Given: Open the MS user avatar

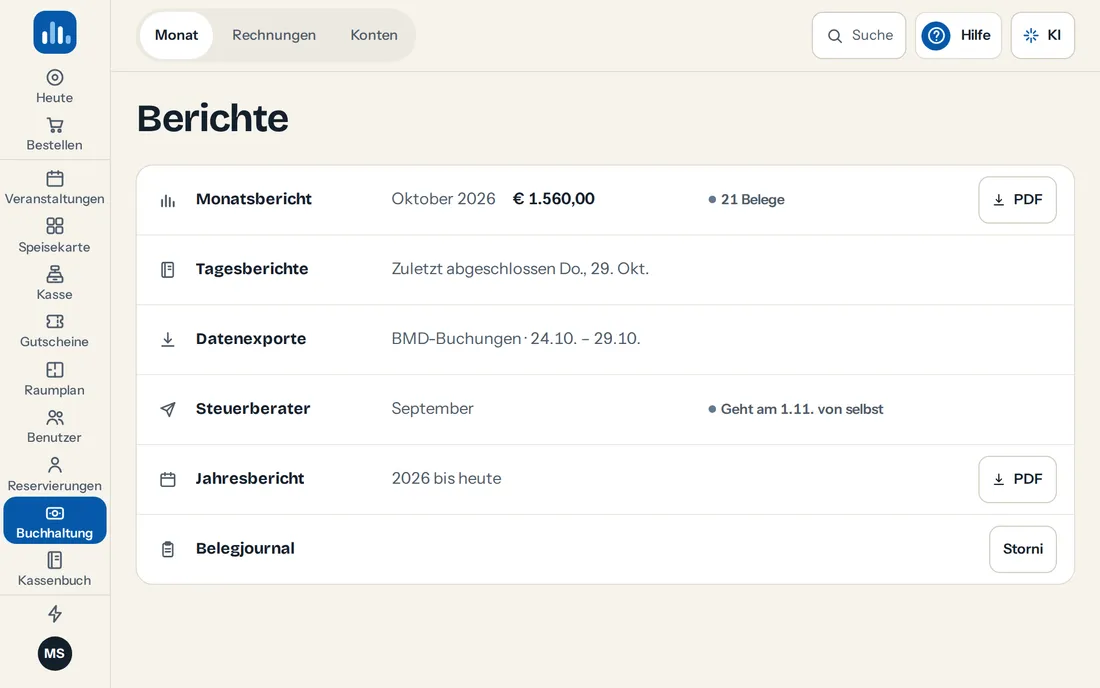Looking at the screenshot, I should click(55, 654).
